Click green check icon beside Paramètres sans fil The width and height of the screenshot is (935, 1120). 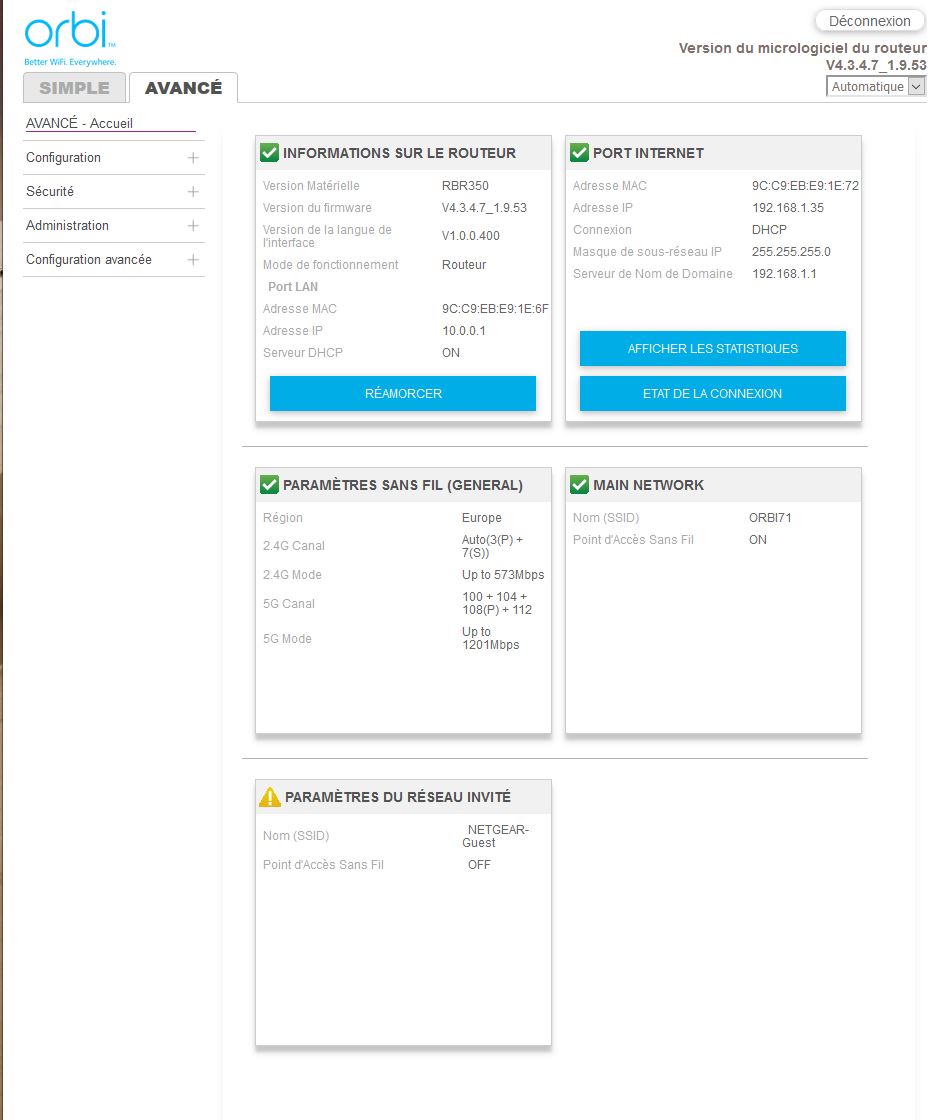pos(269,485)
